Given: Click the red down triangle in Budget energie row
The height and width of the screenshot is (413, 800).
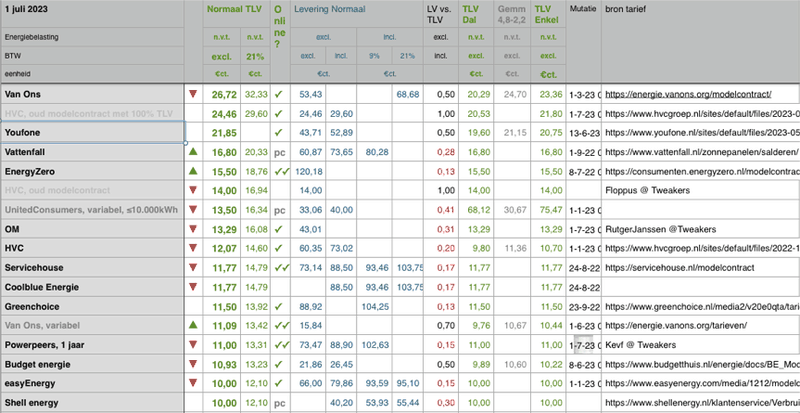Looking at the screenshot, I should pos(193,364).
